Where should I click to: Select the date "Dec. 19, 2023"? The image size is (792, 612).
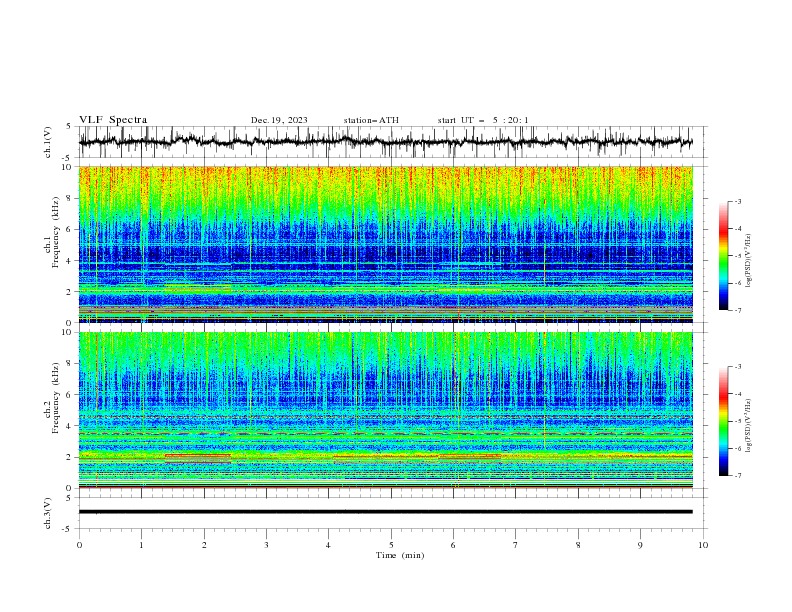click(x=279, y=120)
